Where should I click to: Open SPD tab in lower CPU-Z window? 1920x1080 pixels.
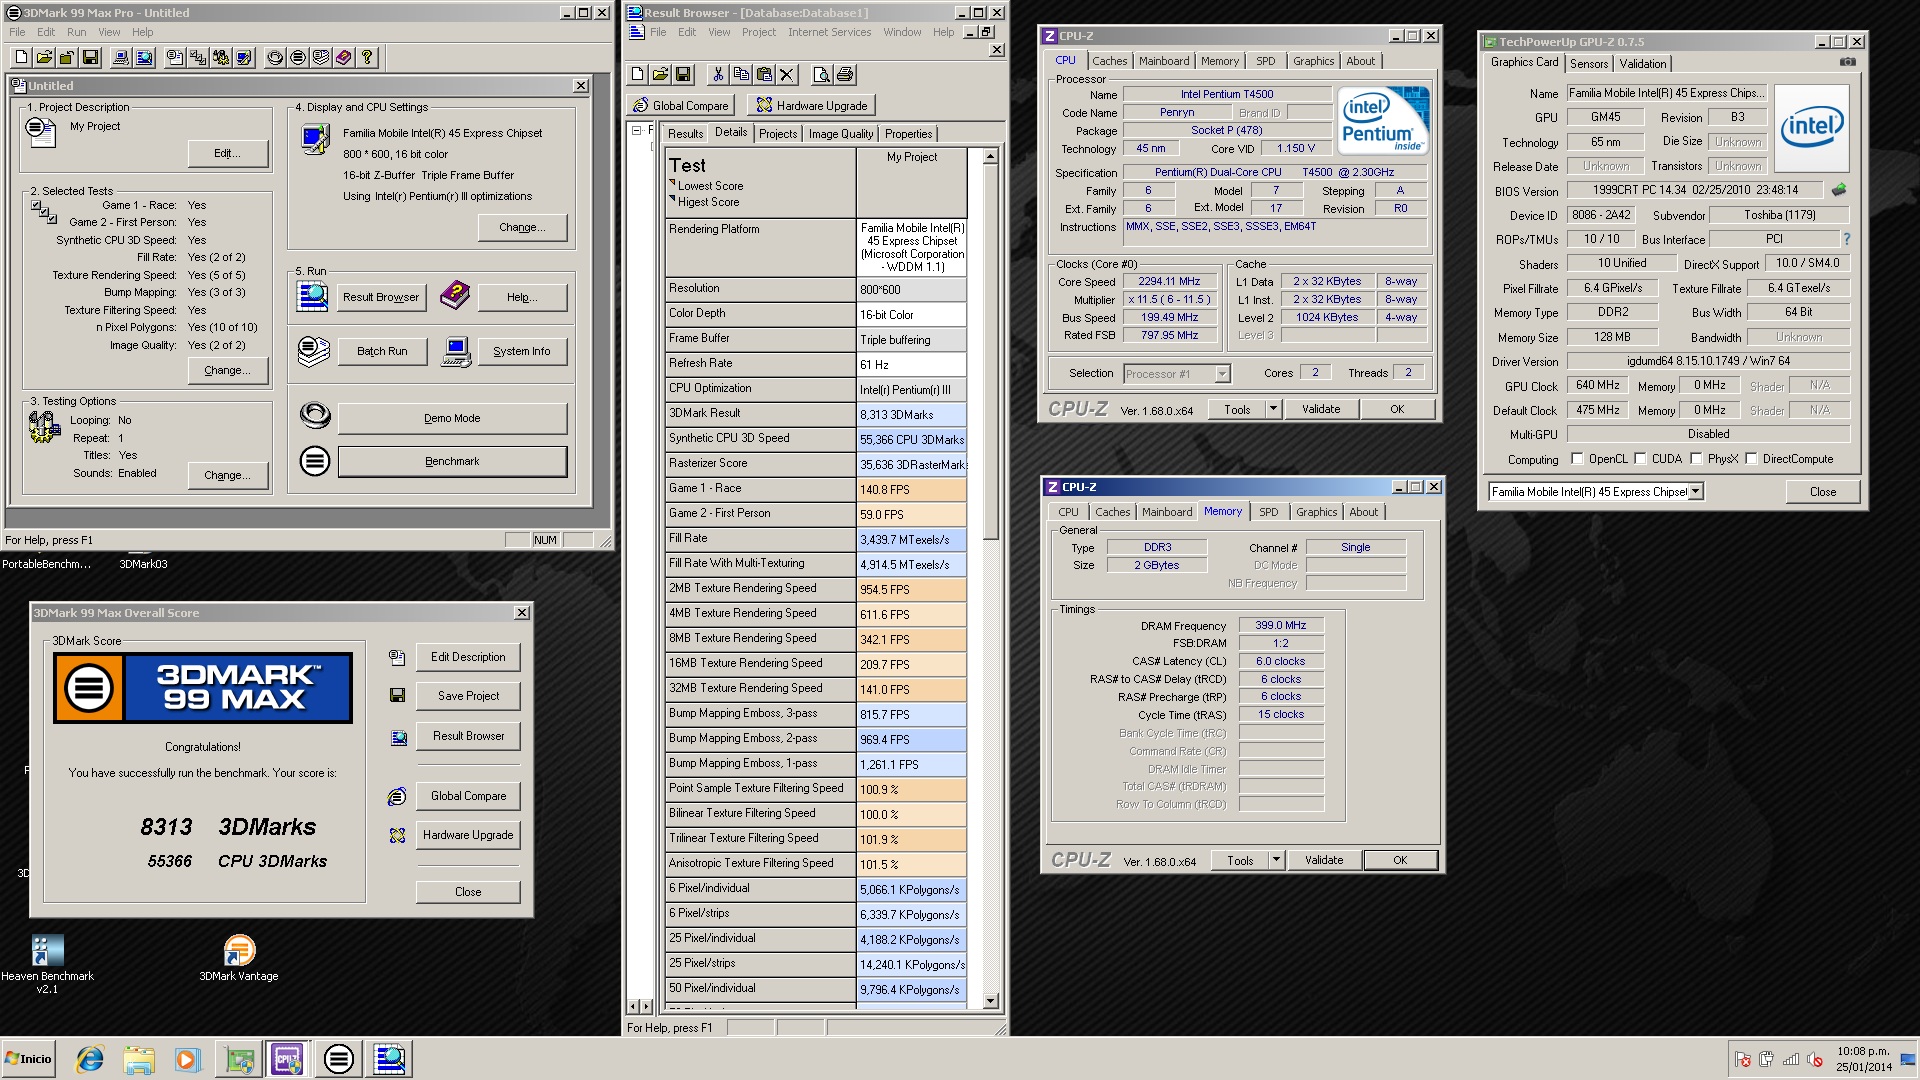(1268, 512)
